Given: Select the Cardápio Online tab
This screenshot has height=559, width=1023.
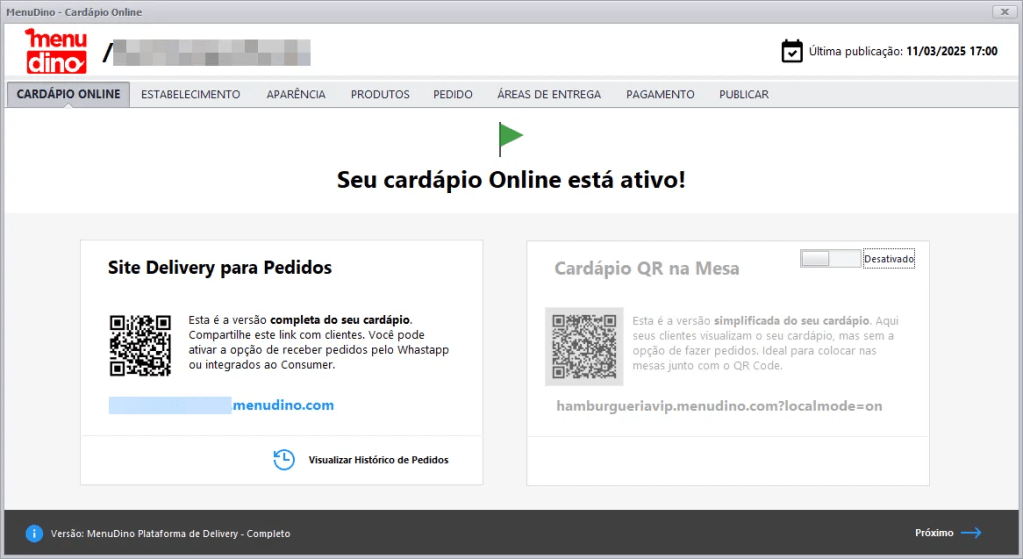Looking at the screenshot, I should [x=68, y=95].
